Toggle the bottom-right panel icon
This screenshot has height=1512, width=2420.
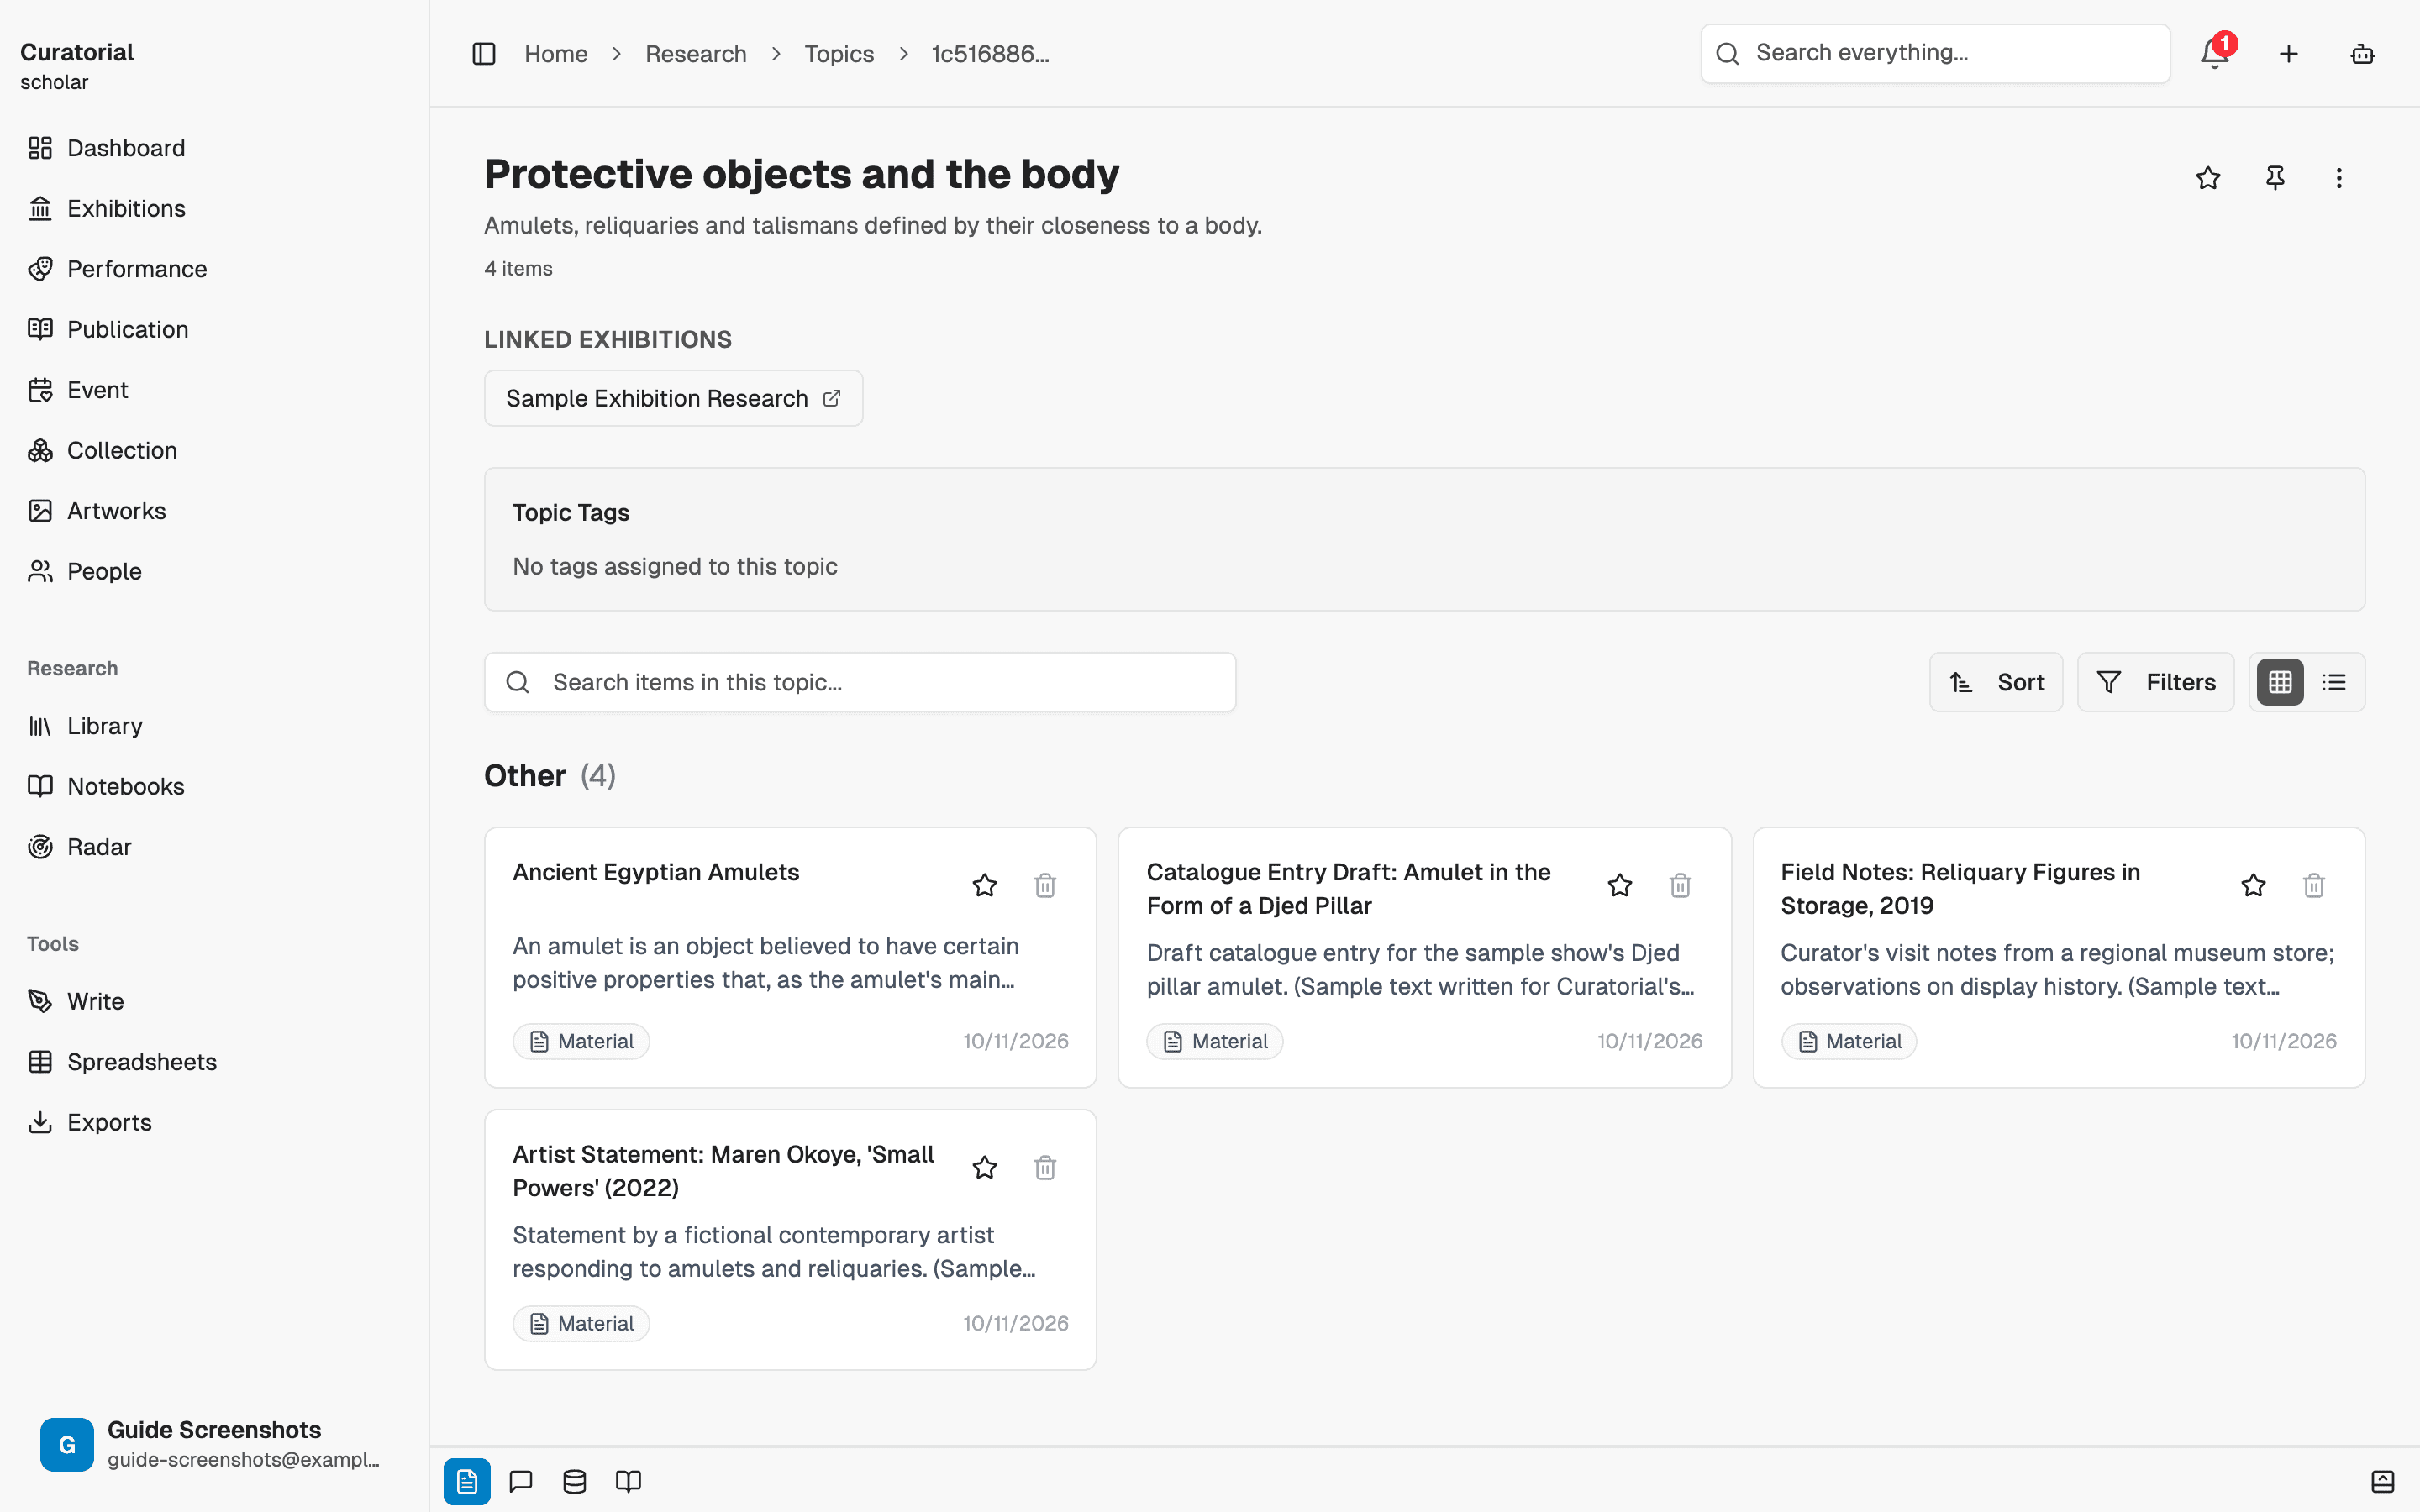point(2383,1481)
